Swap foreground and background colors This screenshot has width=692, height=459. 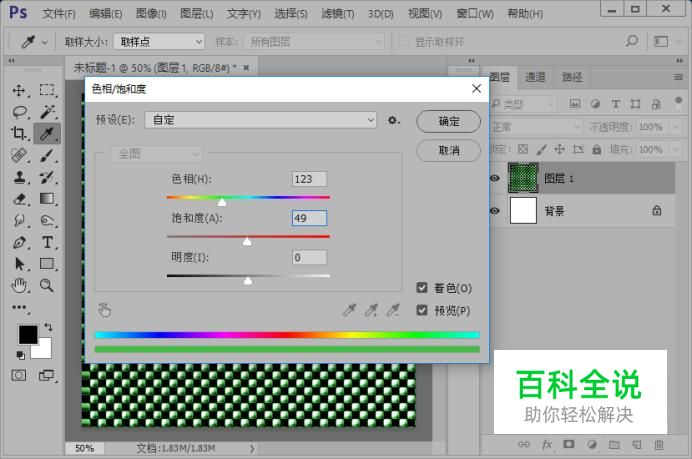(x=48, y=327)
